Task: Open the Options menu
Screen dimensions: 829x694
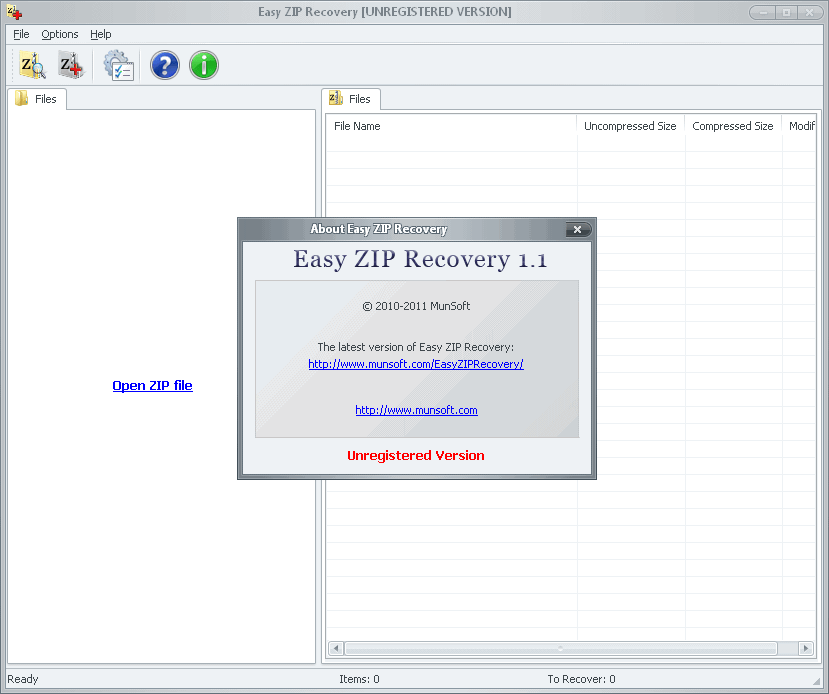Action: point(59,34)
